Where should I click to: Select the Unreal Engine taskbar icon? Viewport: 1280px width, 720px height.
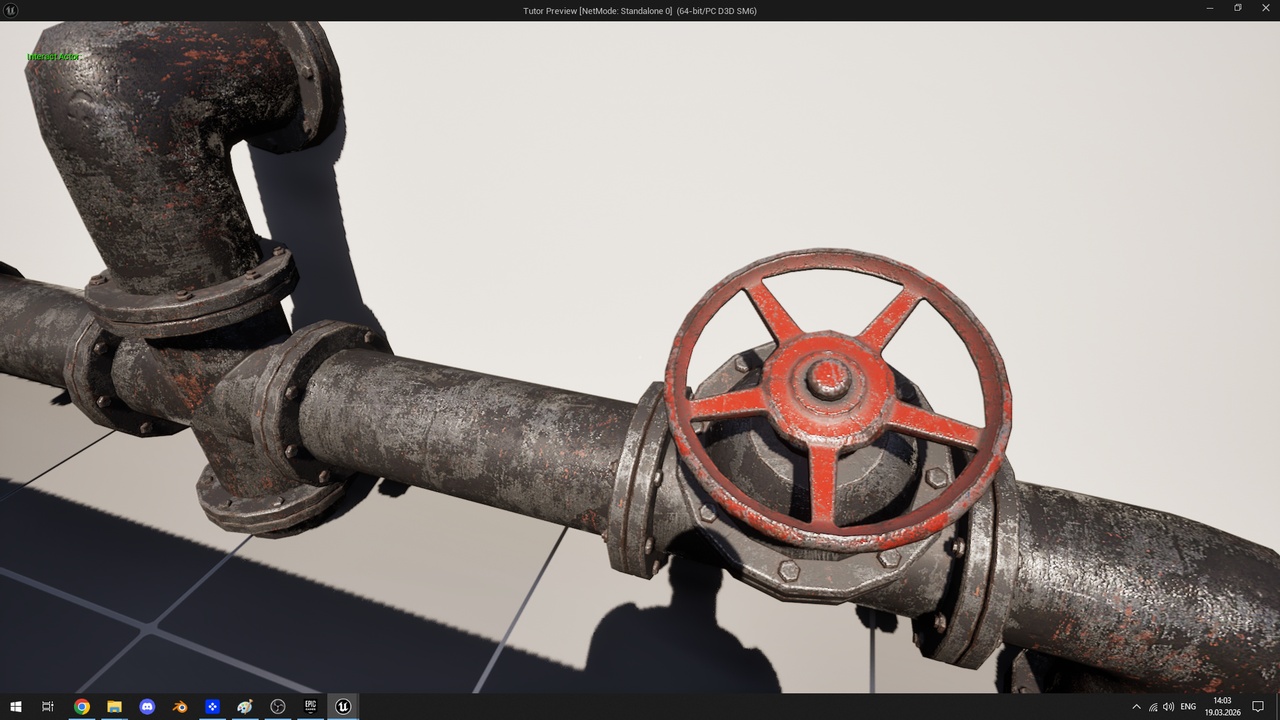click(x=343, y=706)
